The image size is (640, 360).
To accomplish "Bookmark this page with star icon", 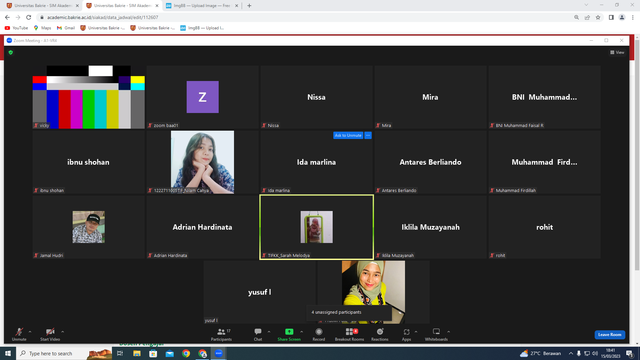I will click(598, 18).
